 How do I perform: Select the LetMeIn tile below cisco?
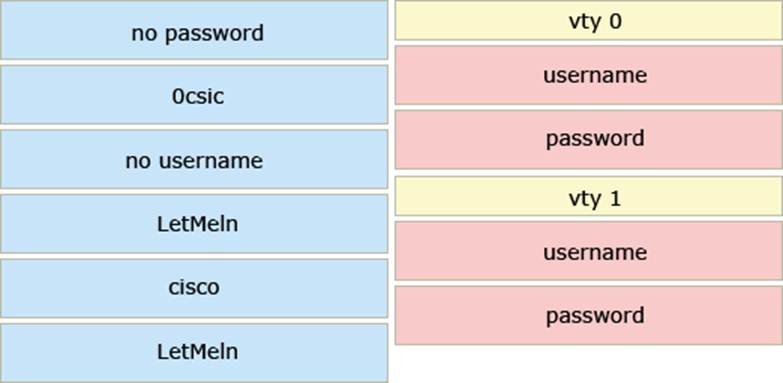coord(194,353)
